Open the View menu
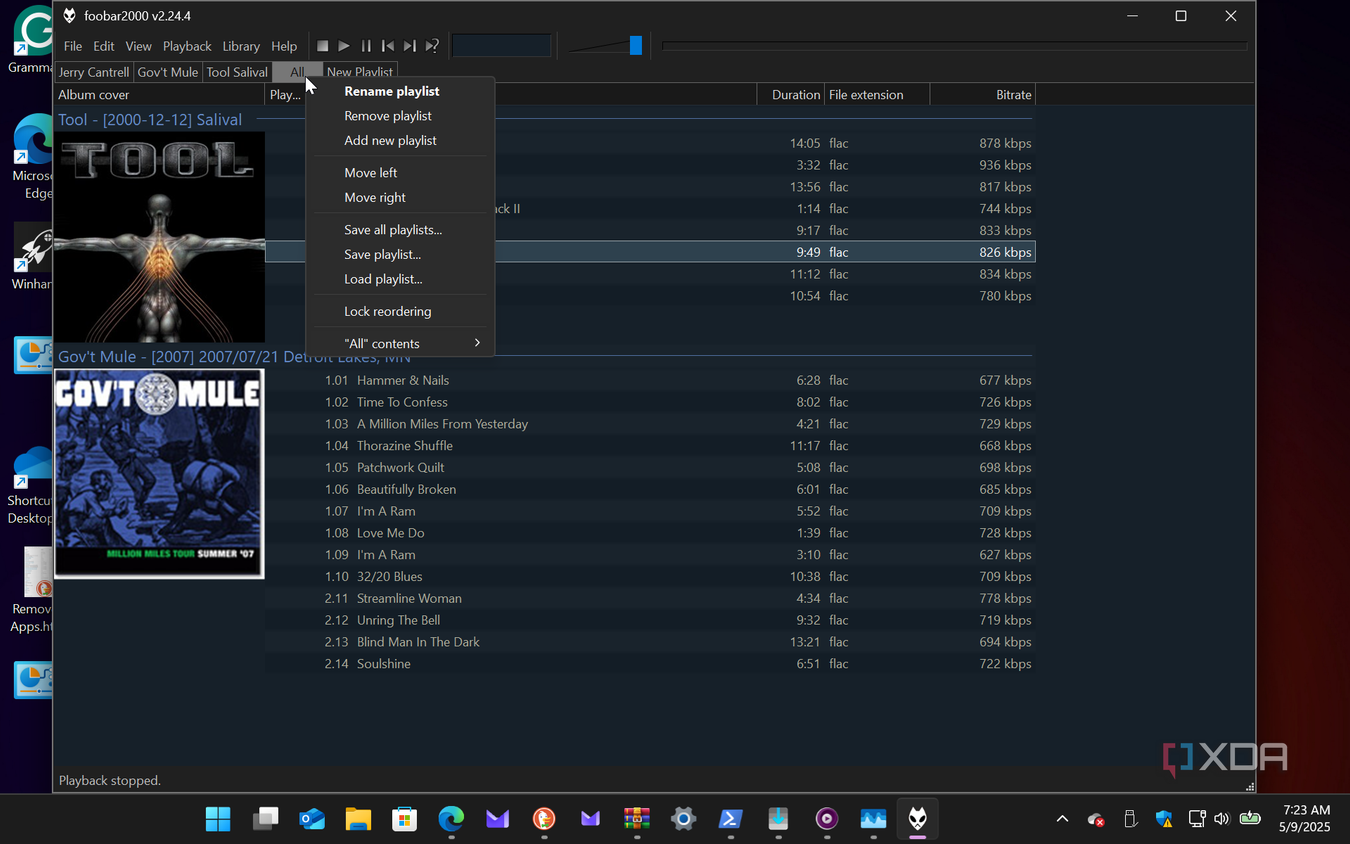 tap(138, 46)
